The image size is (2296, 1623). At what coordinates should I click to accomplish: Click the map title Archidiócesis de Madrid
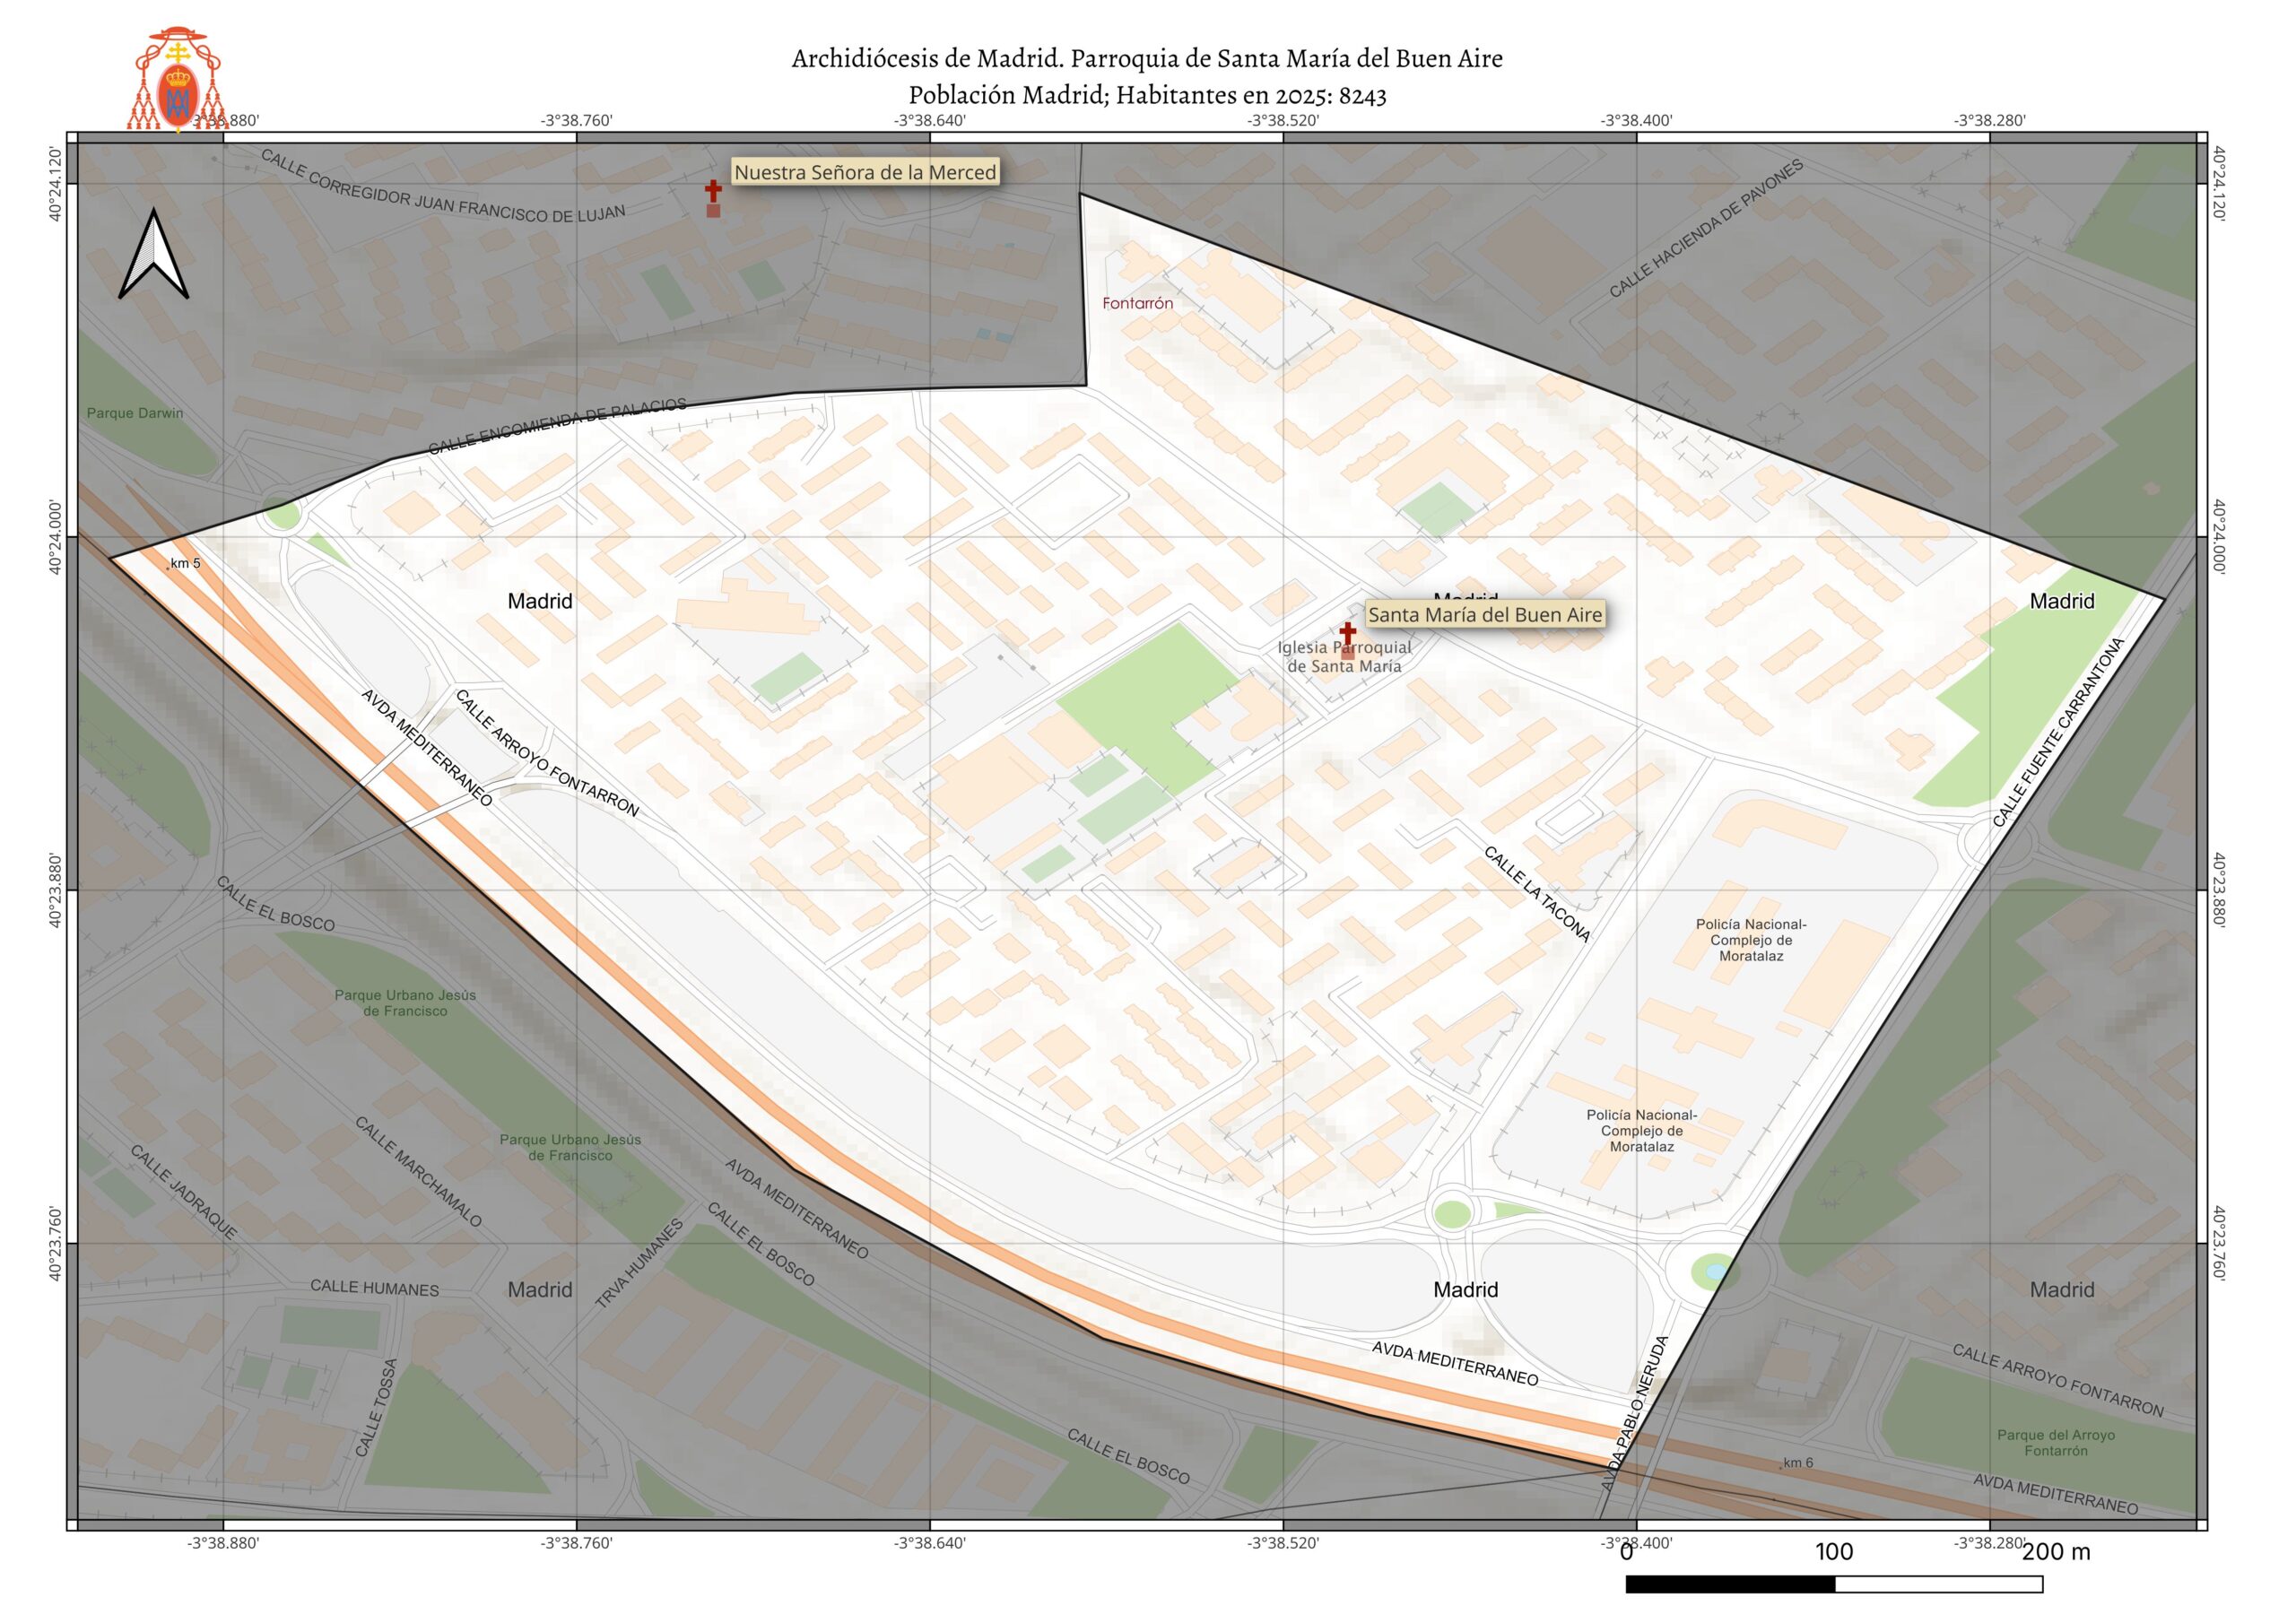tap(1147, 59)
